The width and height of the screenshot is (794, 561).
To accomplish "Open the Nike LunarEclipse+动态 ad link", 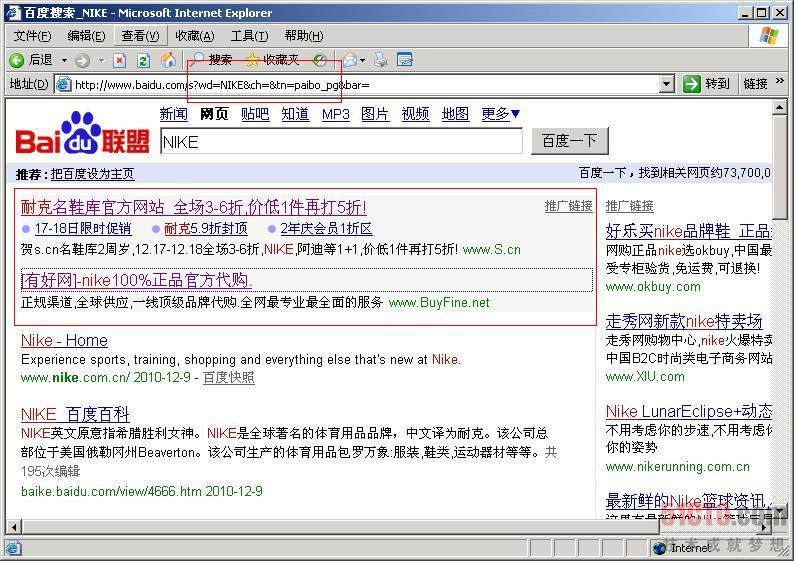I will [x=688, y=411].
